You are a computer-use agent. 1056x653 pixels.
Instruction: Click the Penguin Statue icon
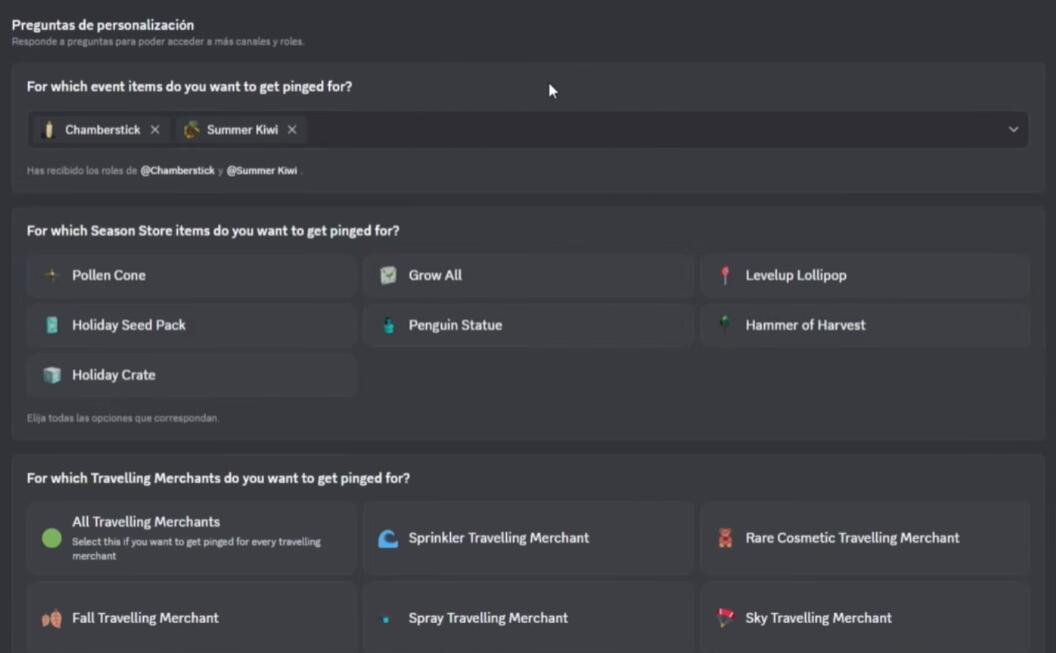coord(388,325)
